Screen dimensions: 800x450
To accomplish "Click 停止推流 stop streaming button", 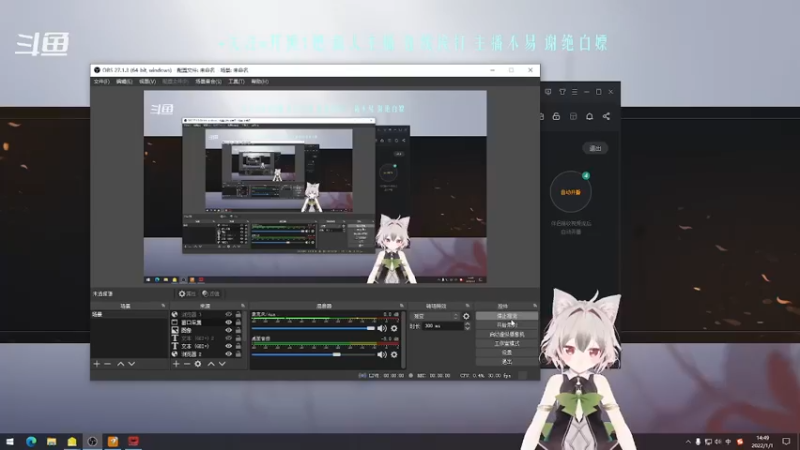I will [x=507, y=316].
